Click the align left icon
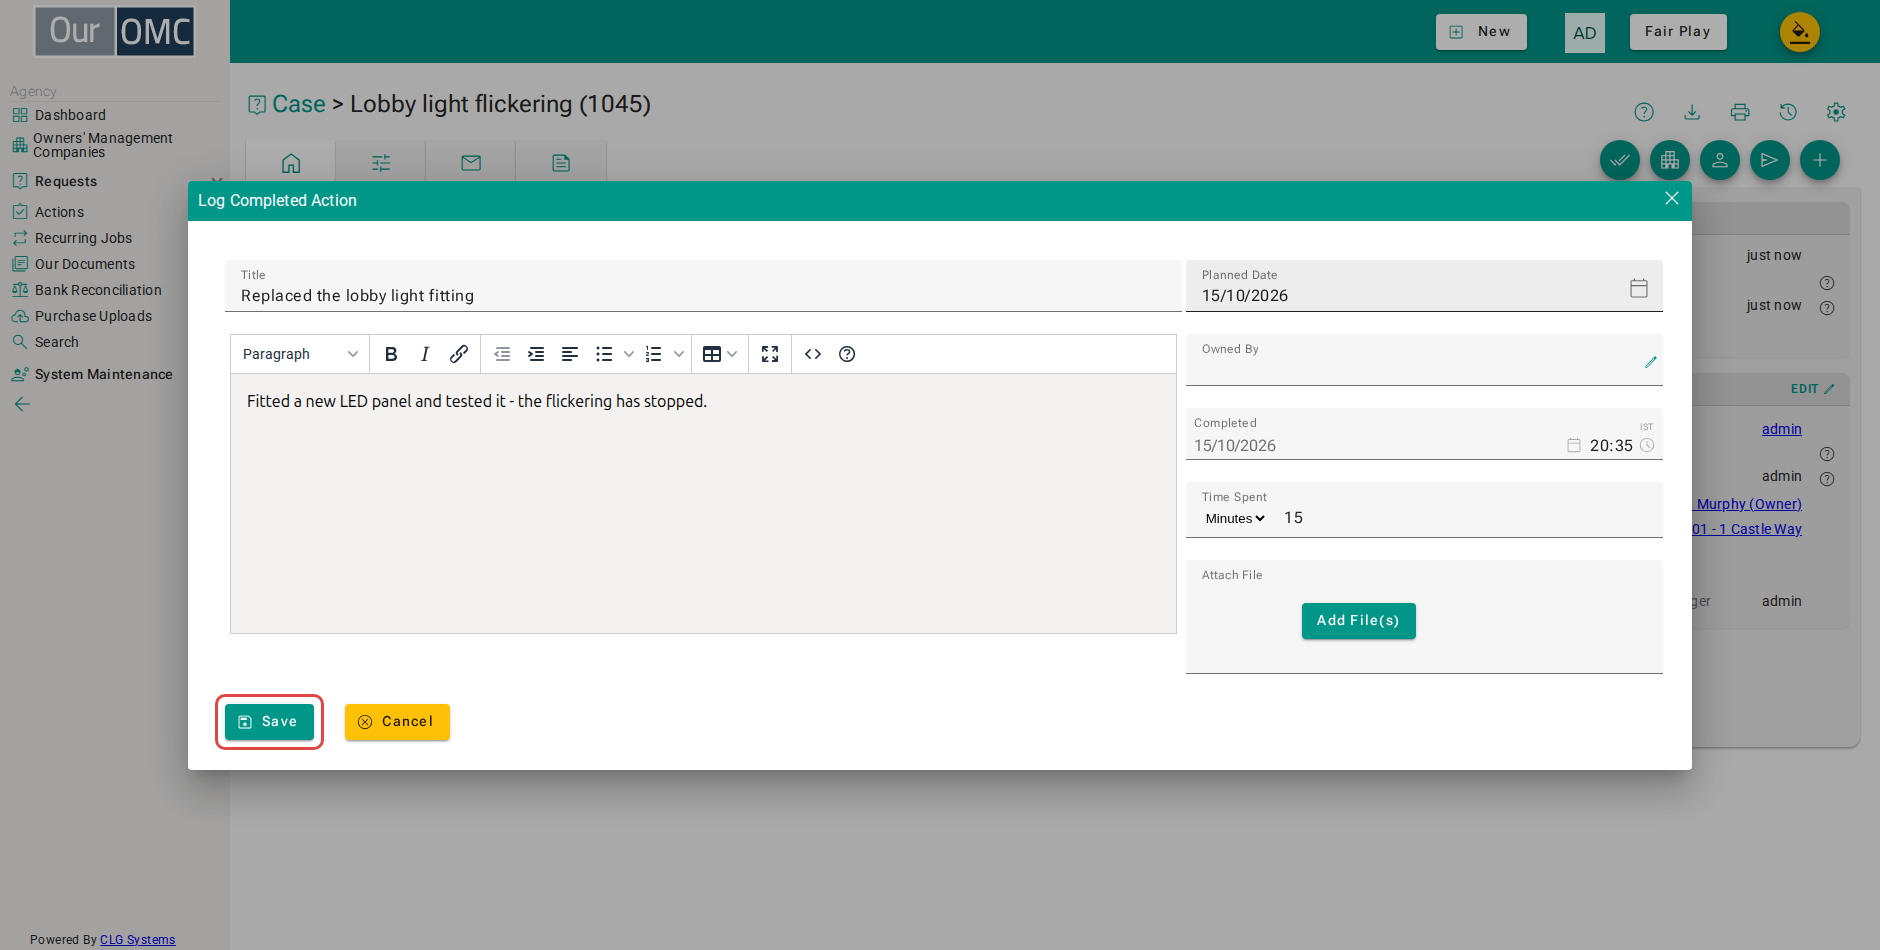Screen dimensions: 1880x950 click(570, 354)
